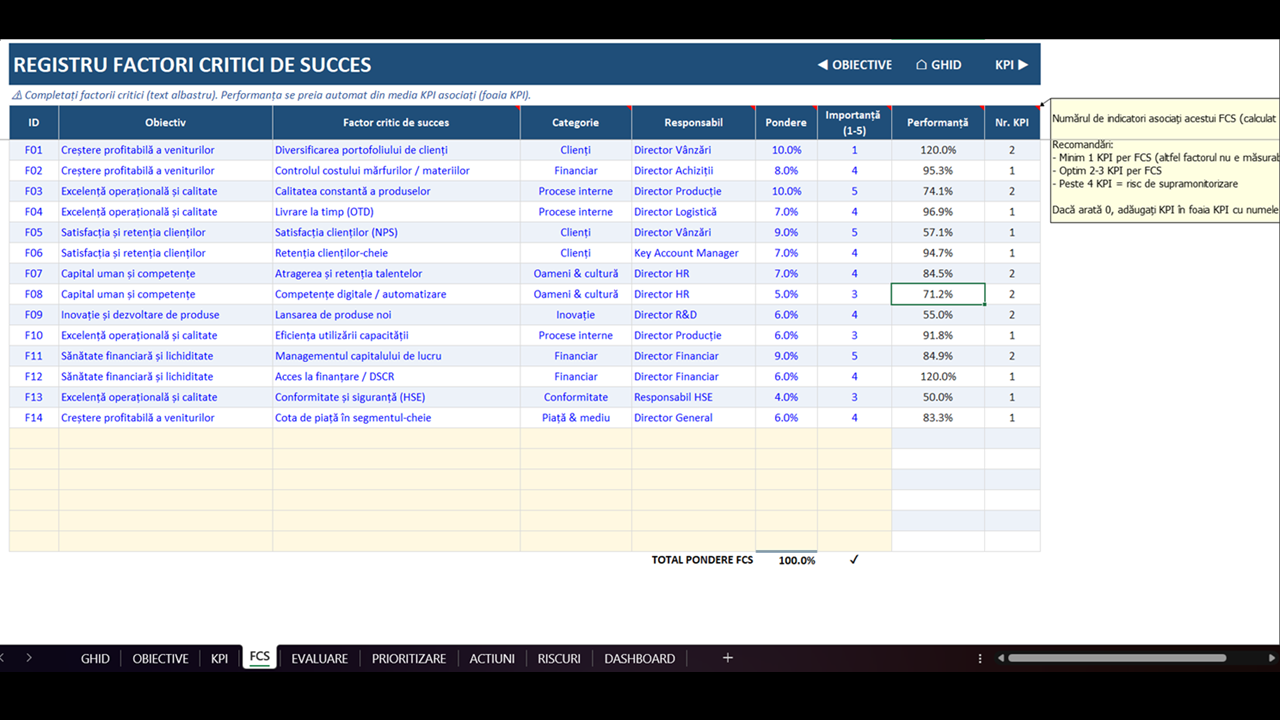
Task: Select cell Retenția clienților-cheie
Action: coord(396,253)
